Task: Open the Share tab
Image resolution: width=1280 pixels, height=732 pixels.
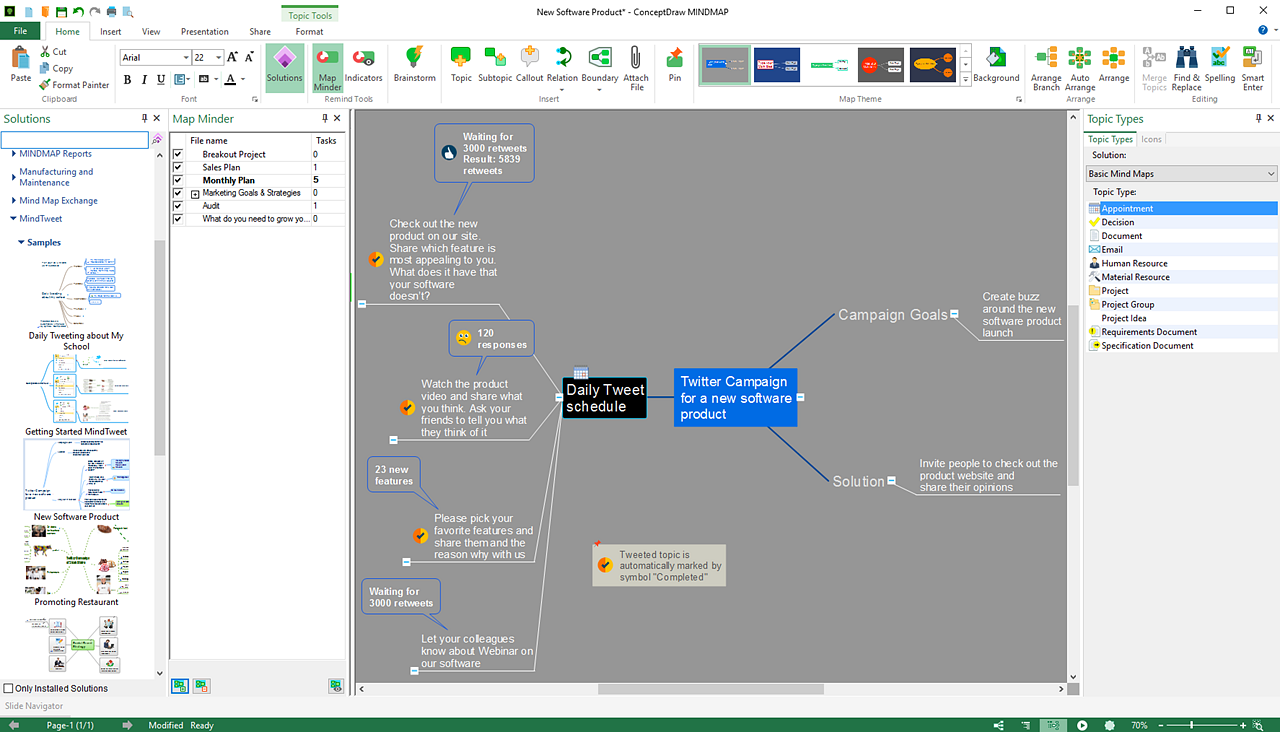Action: [x=260, y=32]
